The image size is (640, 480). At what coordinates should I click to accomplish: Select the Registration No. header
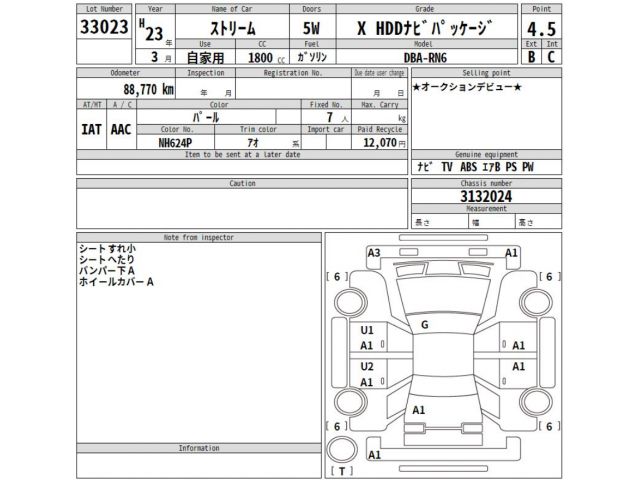pyautogui.click(x=293, y=73)
